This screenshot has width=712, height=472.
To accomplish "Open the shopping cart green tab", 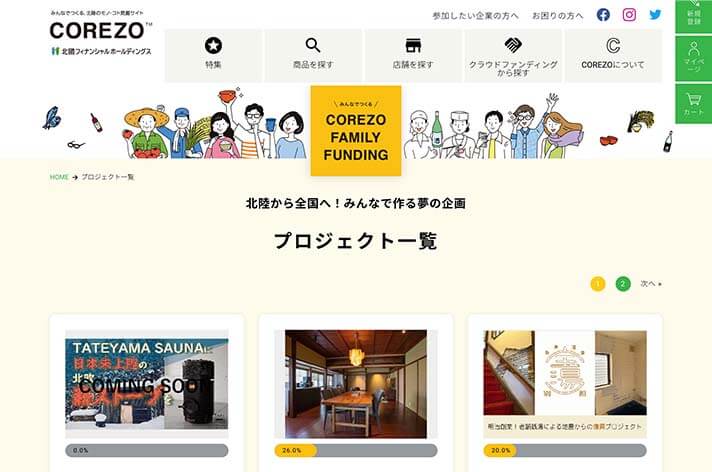I will [x=693, y=104].
